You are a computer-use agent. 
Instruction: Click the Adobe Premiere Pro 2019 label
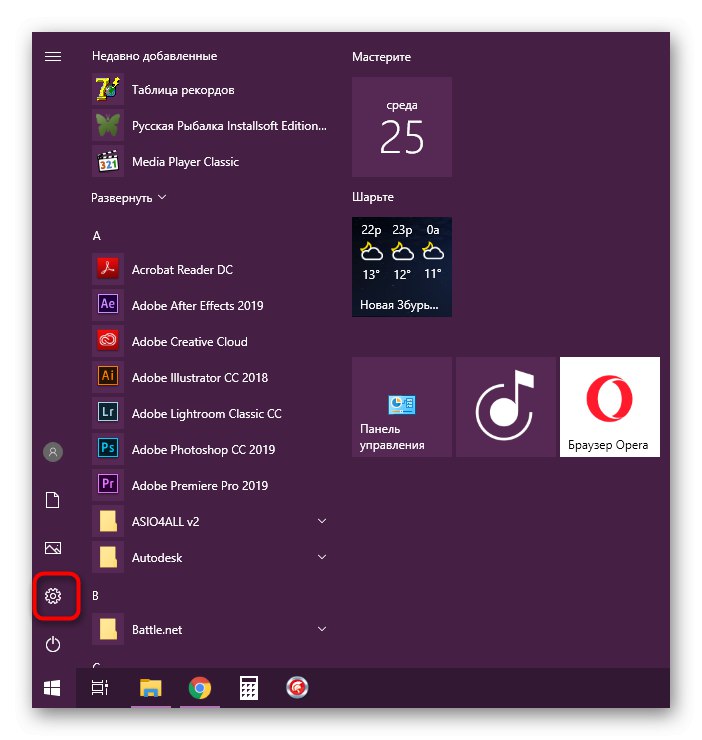[200, 486]
